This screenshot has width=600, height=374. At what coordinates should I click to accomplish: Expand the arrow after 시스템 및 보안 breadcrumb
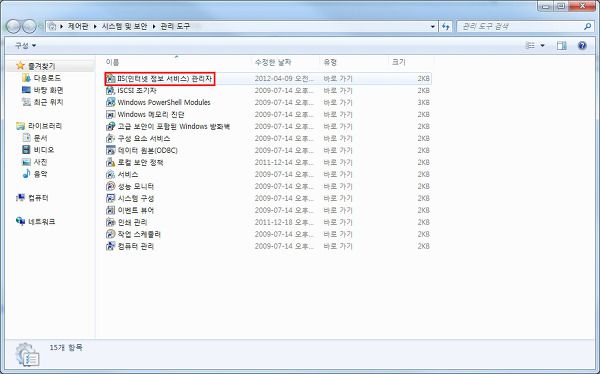pos(154,26)
